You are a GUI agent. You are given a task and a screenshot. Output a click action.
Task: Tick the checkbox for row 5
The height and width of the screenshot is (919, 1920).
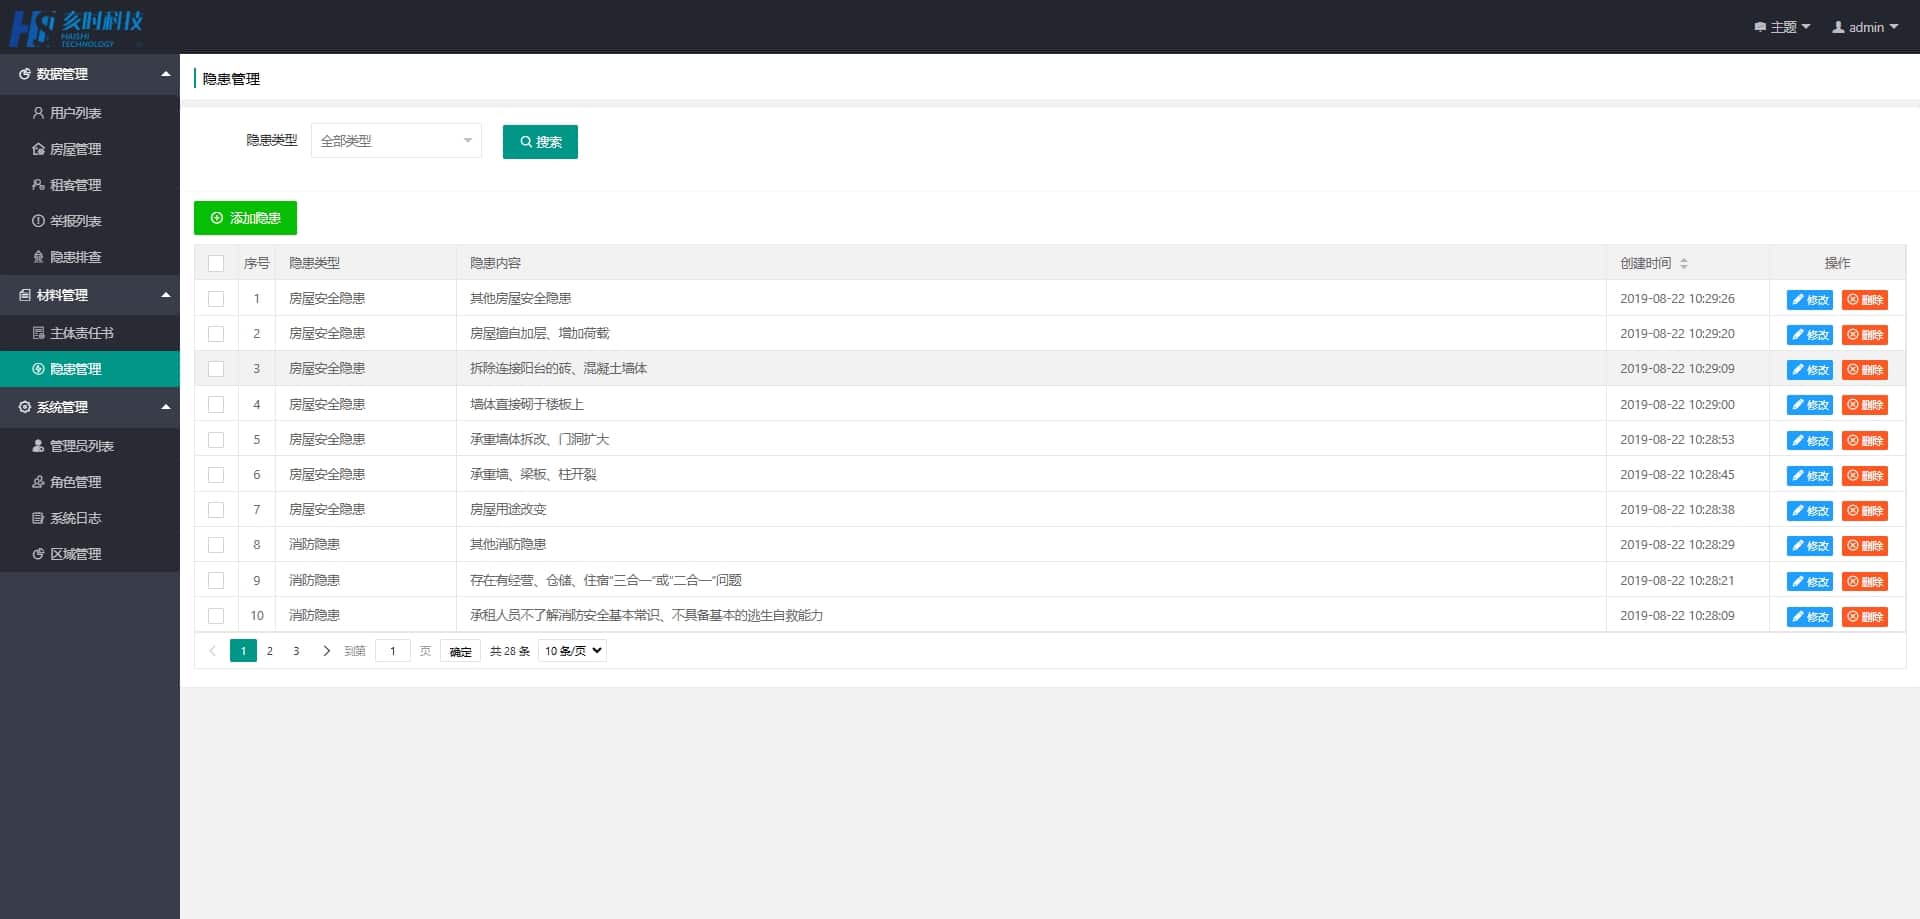point(216,440)
